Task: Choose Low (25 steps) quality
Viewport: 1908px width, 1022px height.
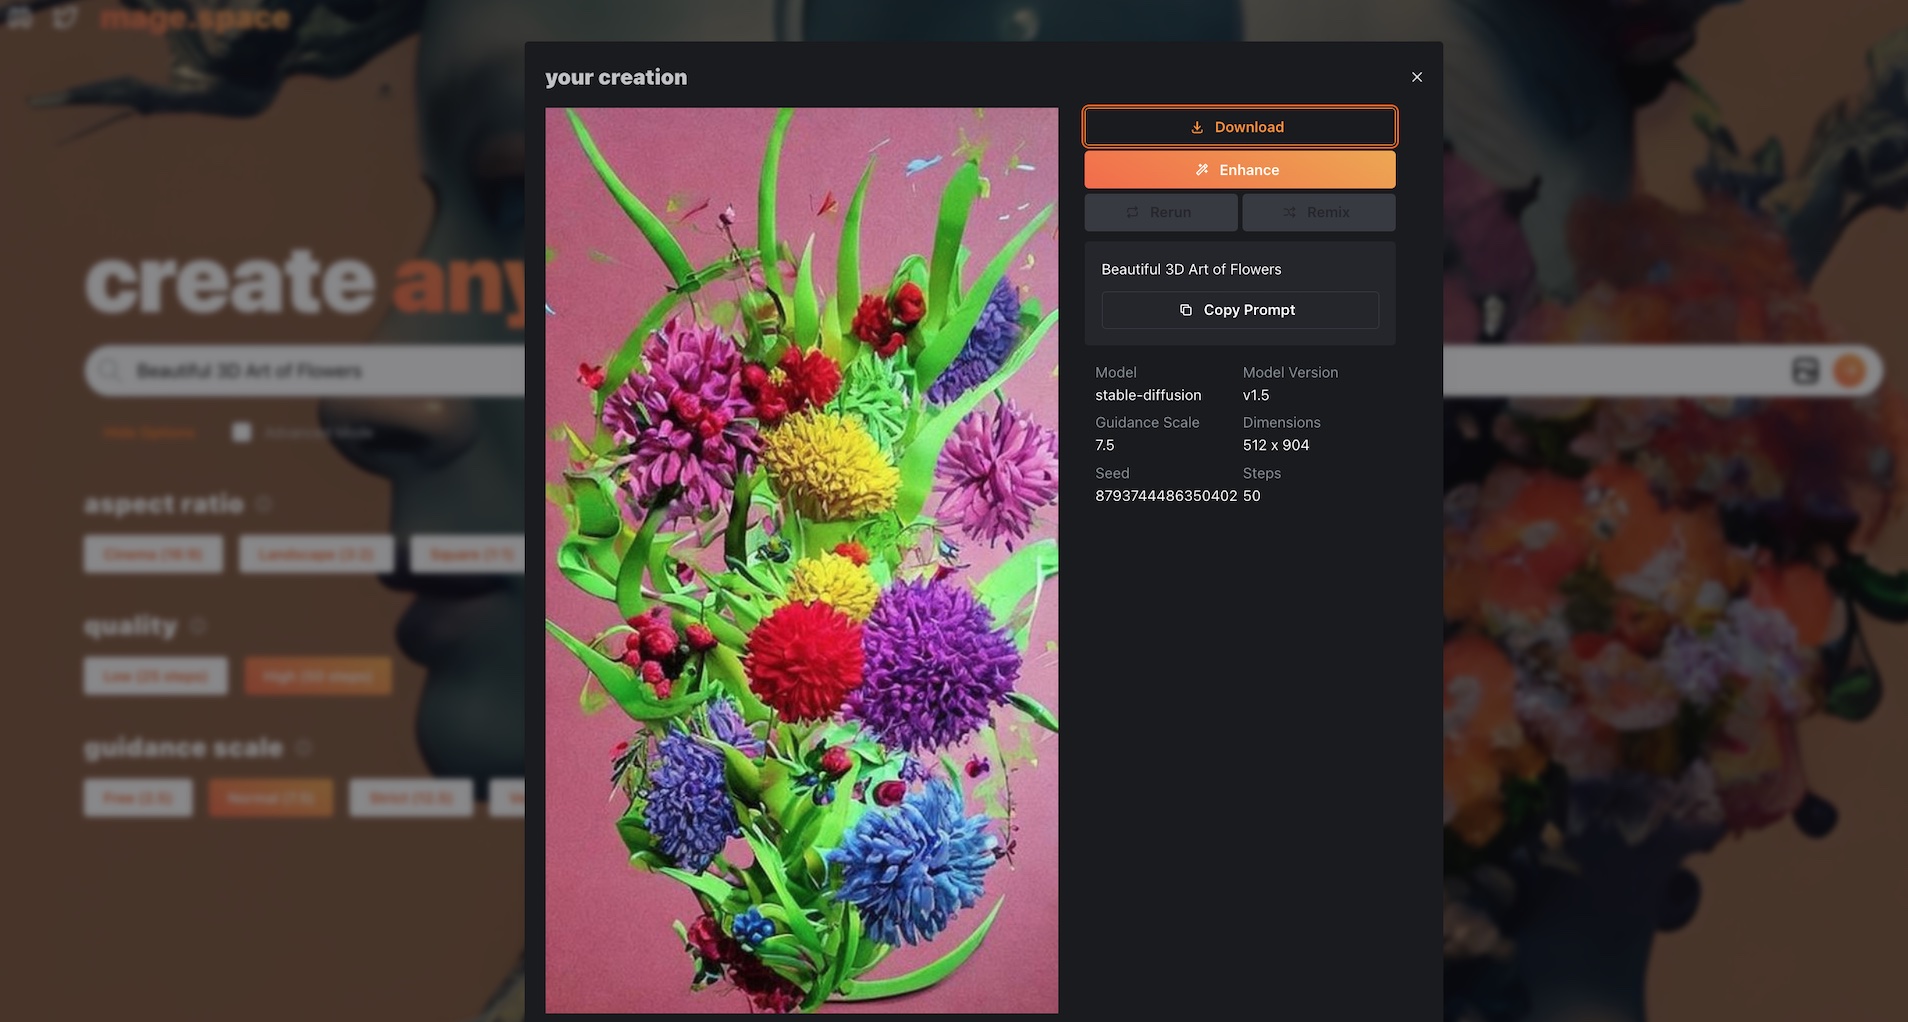Action: (156, 676)
